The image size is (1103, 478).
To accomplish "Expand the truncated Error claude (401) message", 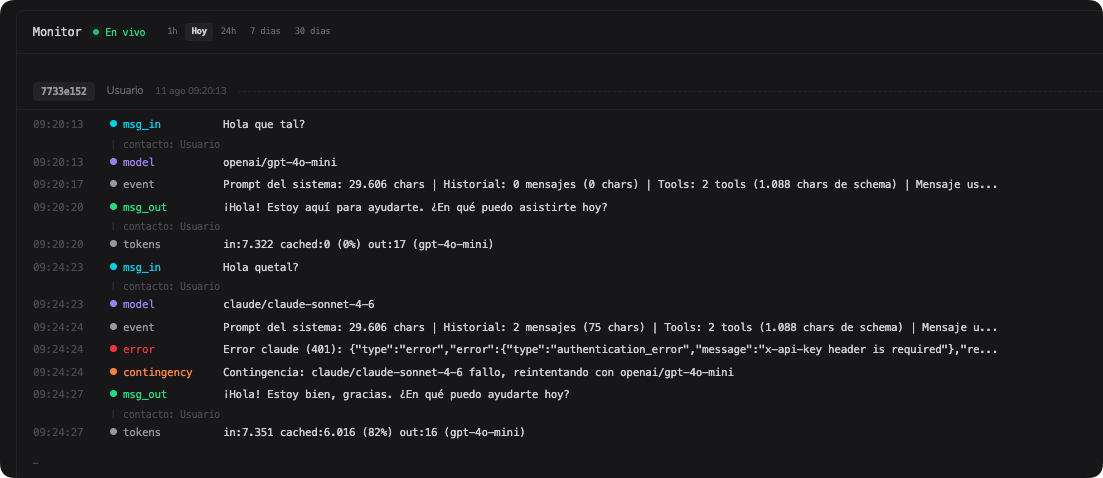I will click(x=610, y=349).
